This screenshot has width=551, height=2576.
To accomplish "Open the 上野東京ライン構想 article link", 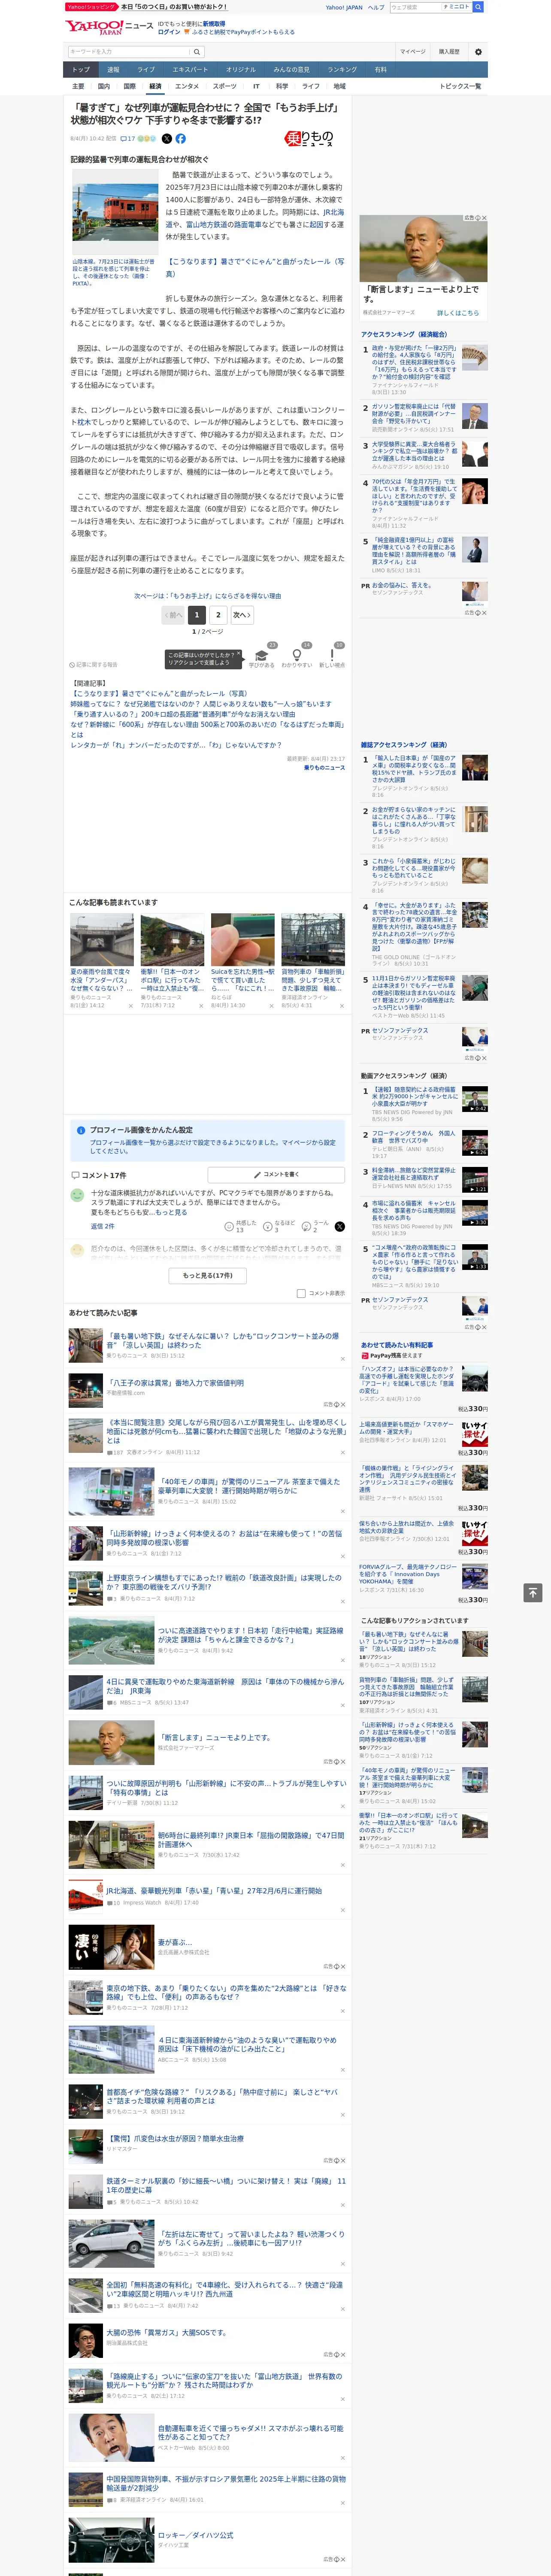I will pos(224,1582).
